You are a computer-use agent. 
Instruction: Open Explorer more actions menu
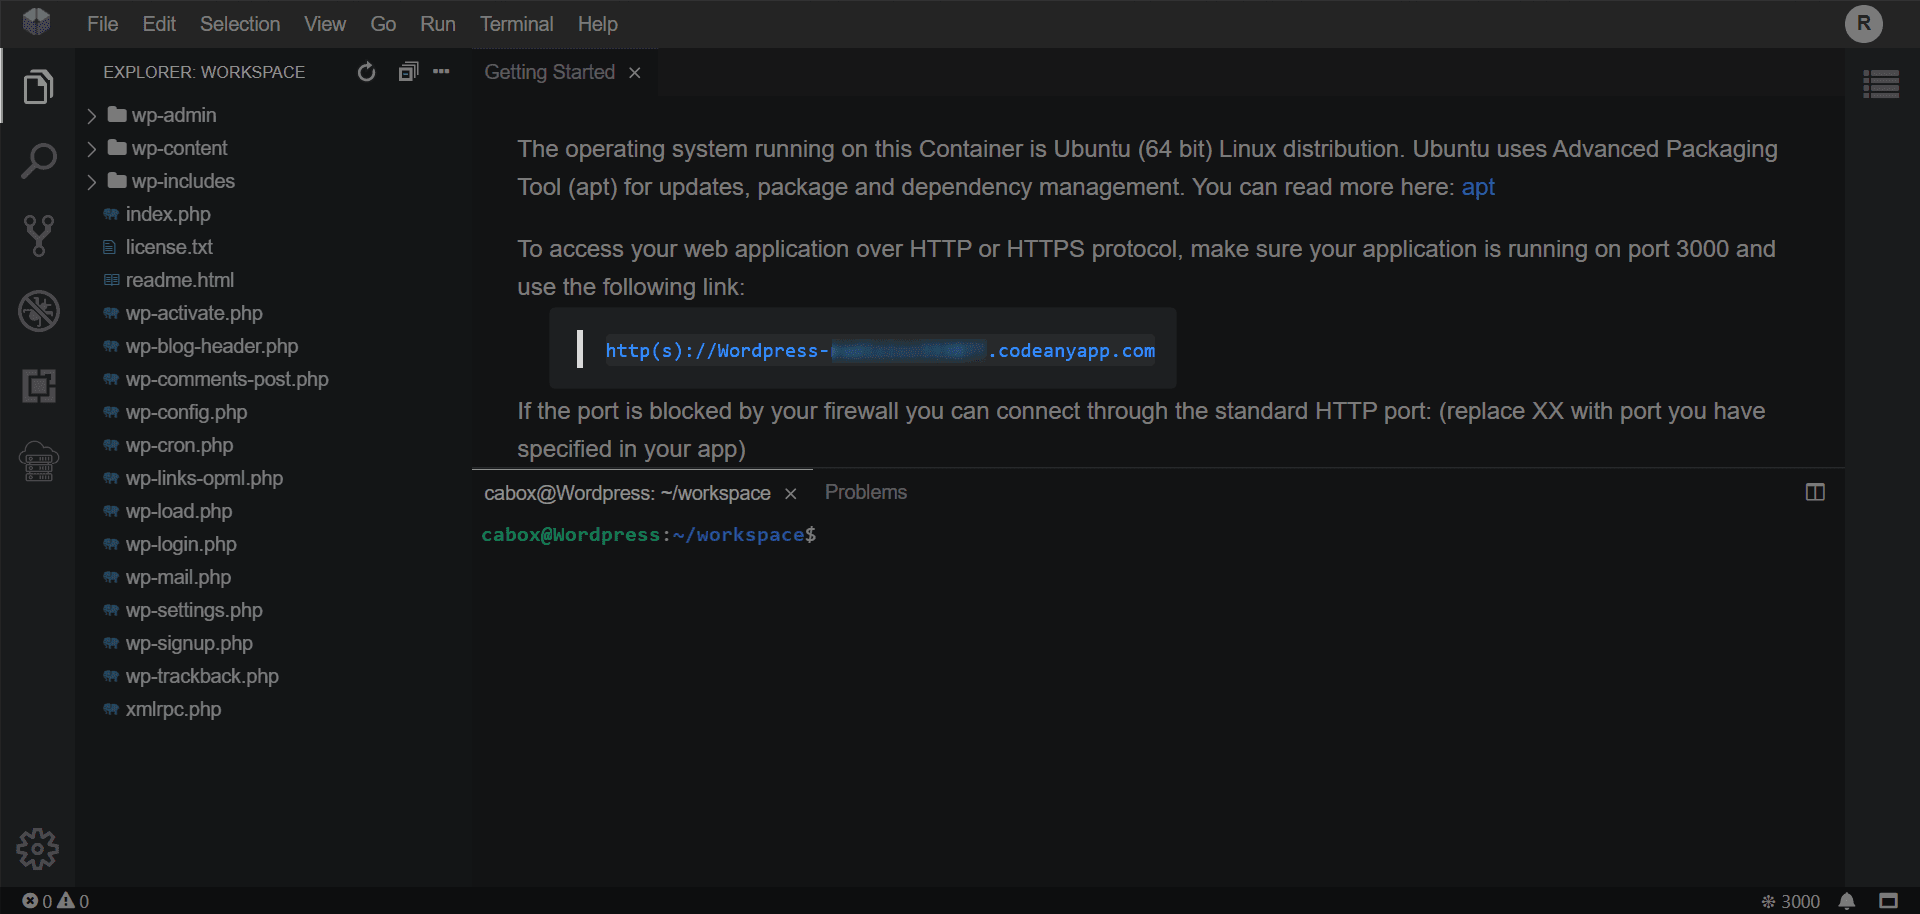[x=441, y=72]
